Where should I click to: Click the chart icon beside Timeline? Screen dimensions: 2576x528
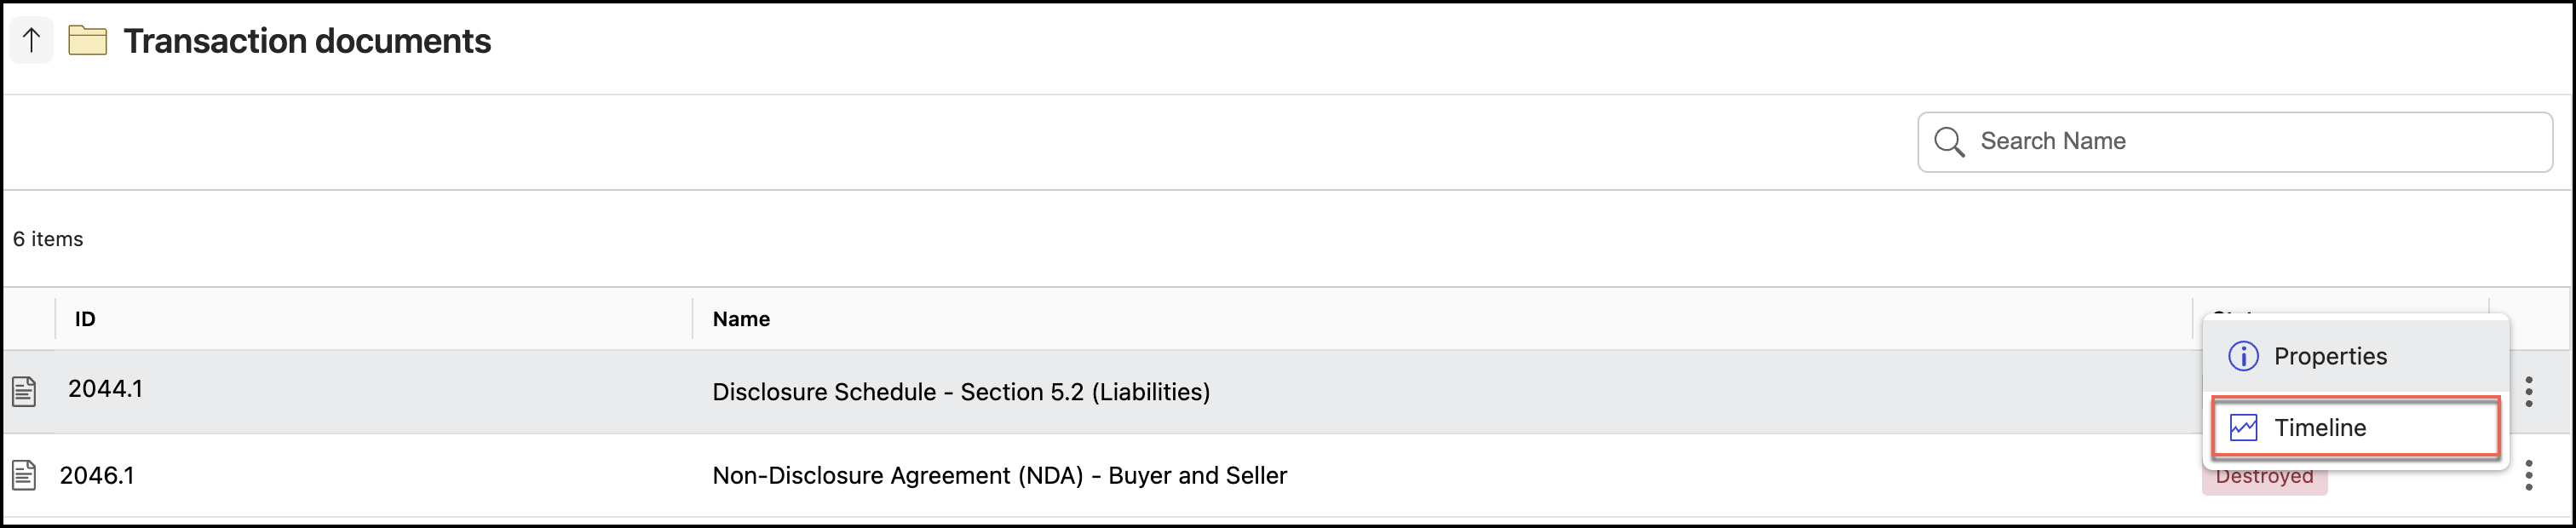coord(2243,428)
